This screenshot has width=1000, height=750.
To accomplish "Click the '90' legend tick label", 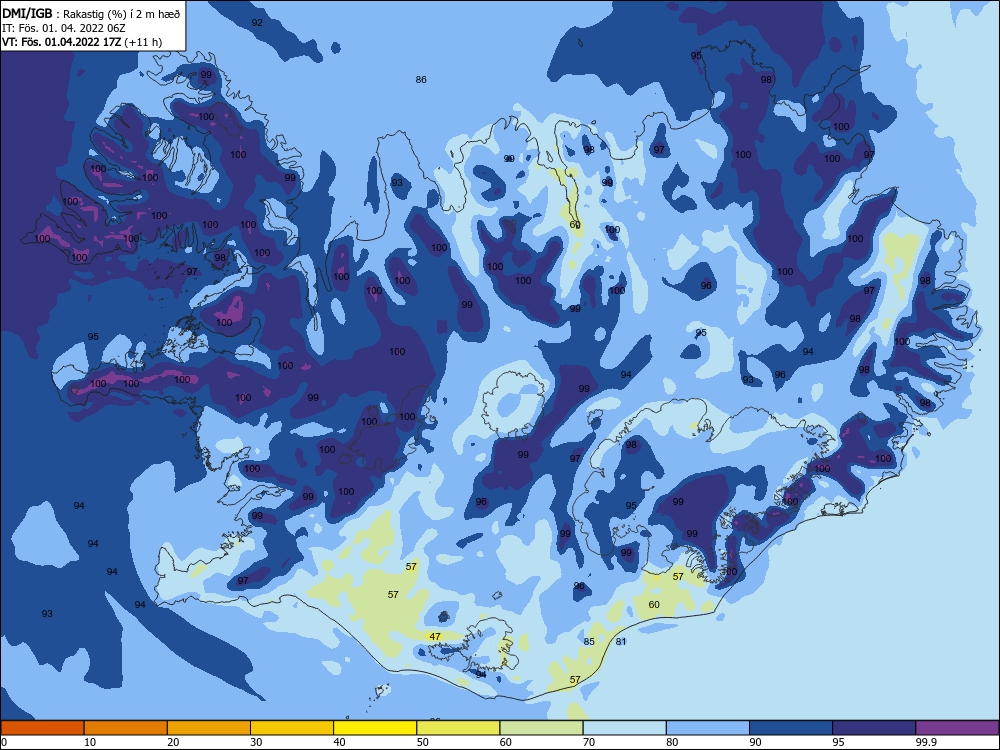I will (755, 742).
